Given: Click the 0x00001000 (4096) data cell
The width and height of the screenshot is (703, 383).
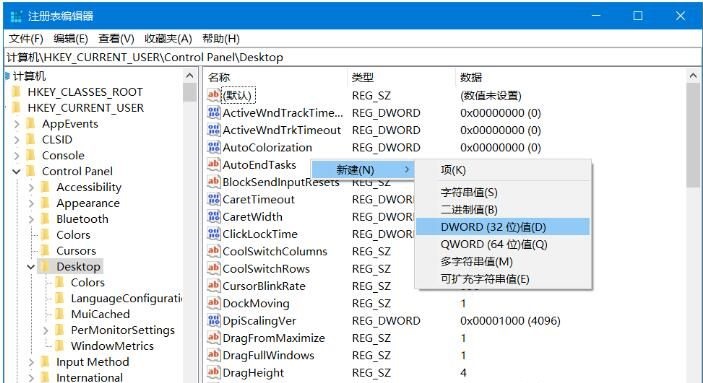Looking at the screenshot, I should 510,321.
